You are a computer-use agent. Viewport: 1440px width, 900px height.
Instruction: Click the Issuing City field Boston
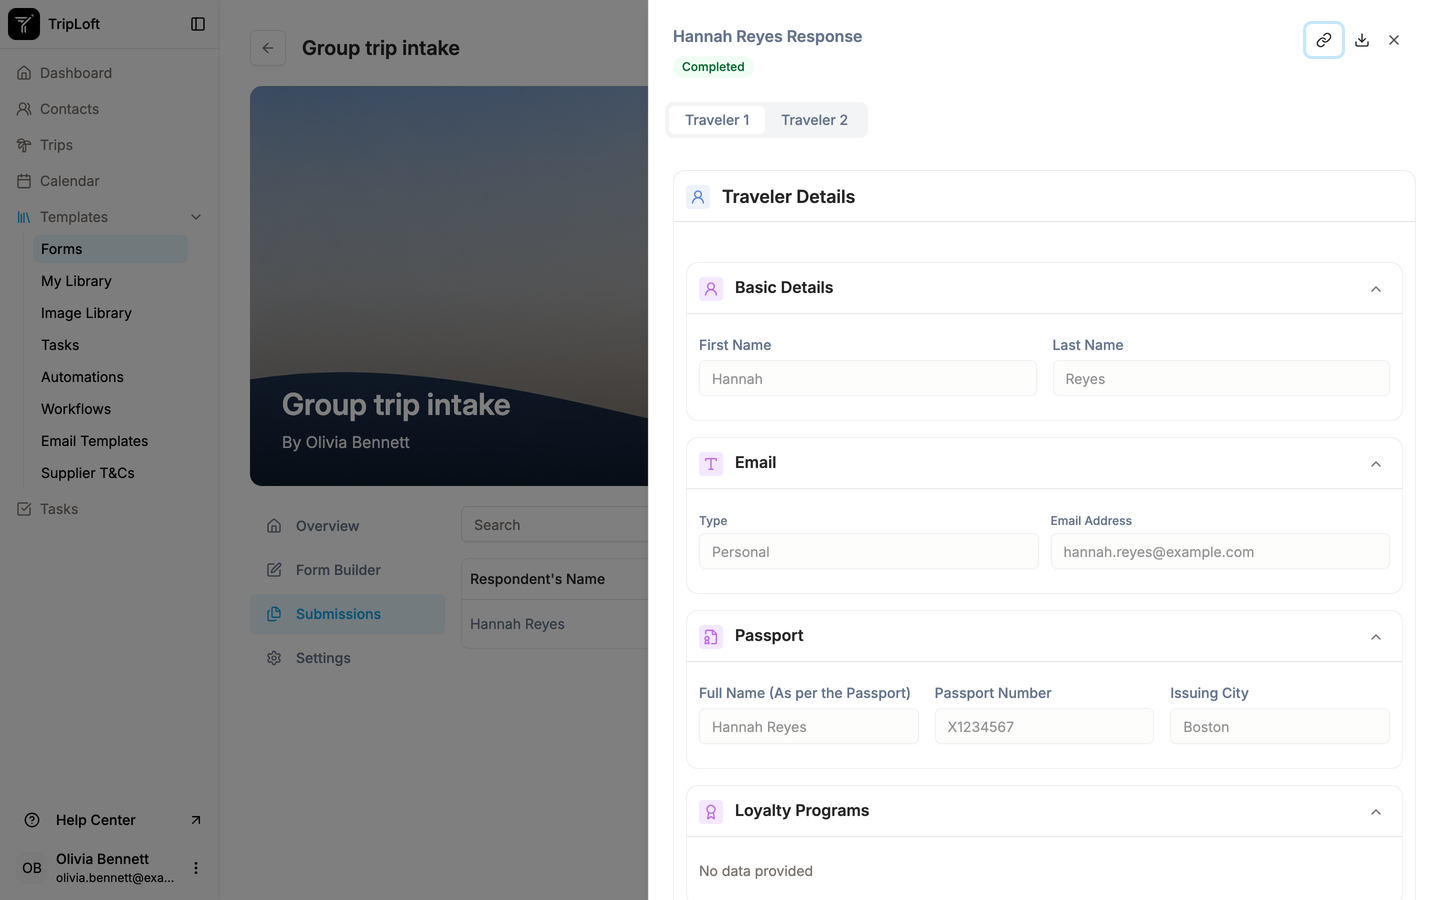1280,727
